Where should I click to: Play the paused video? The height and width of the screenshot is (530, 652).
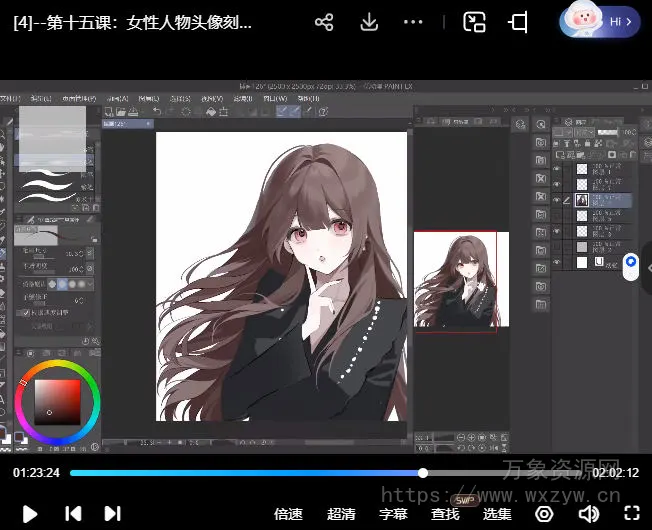[30, 514]
